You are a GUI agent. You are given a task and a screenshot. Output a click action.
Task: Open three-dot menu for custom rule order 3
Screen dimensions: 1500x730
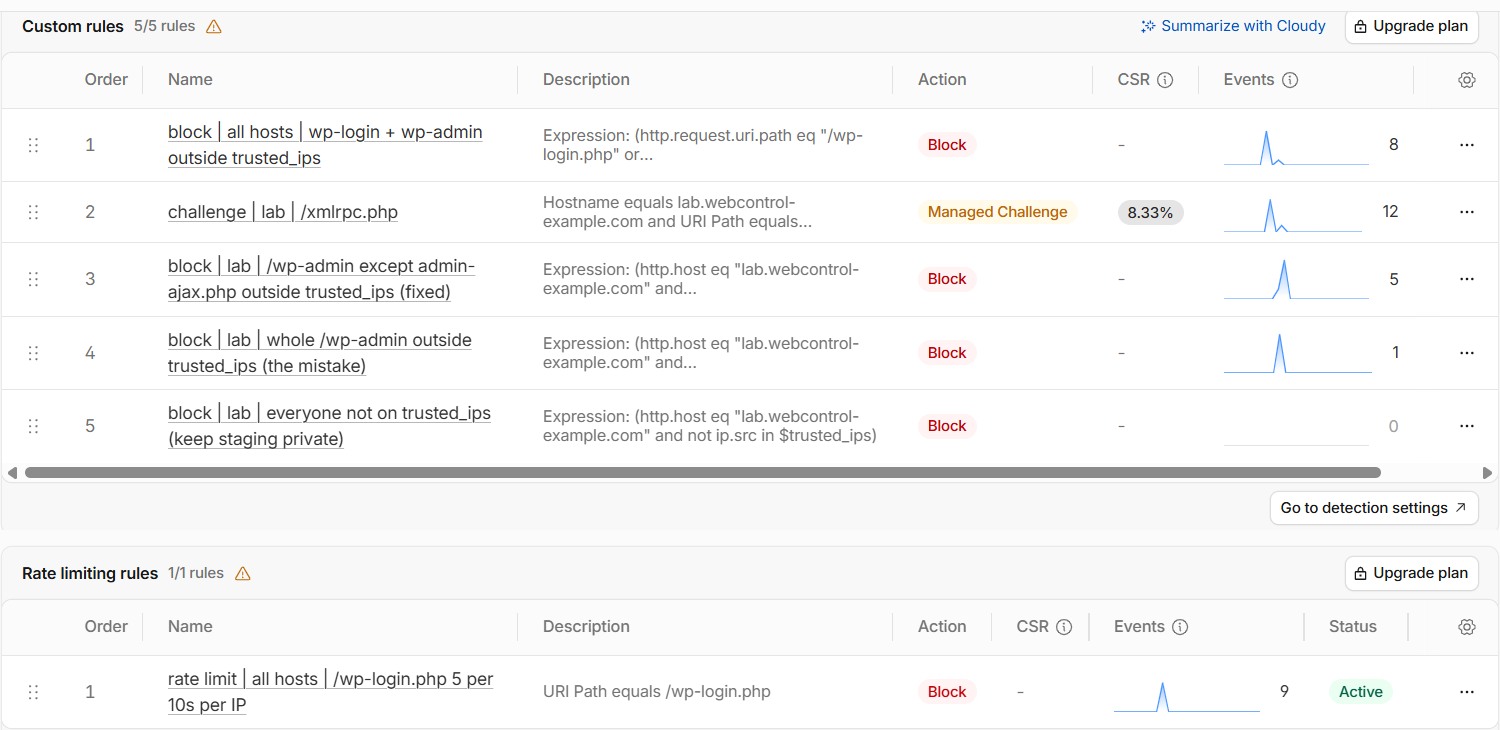pyautogui.click(x=1467, y=279)
